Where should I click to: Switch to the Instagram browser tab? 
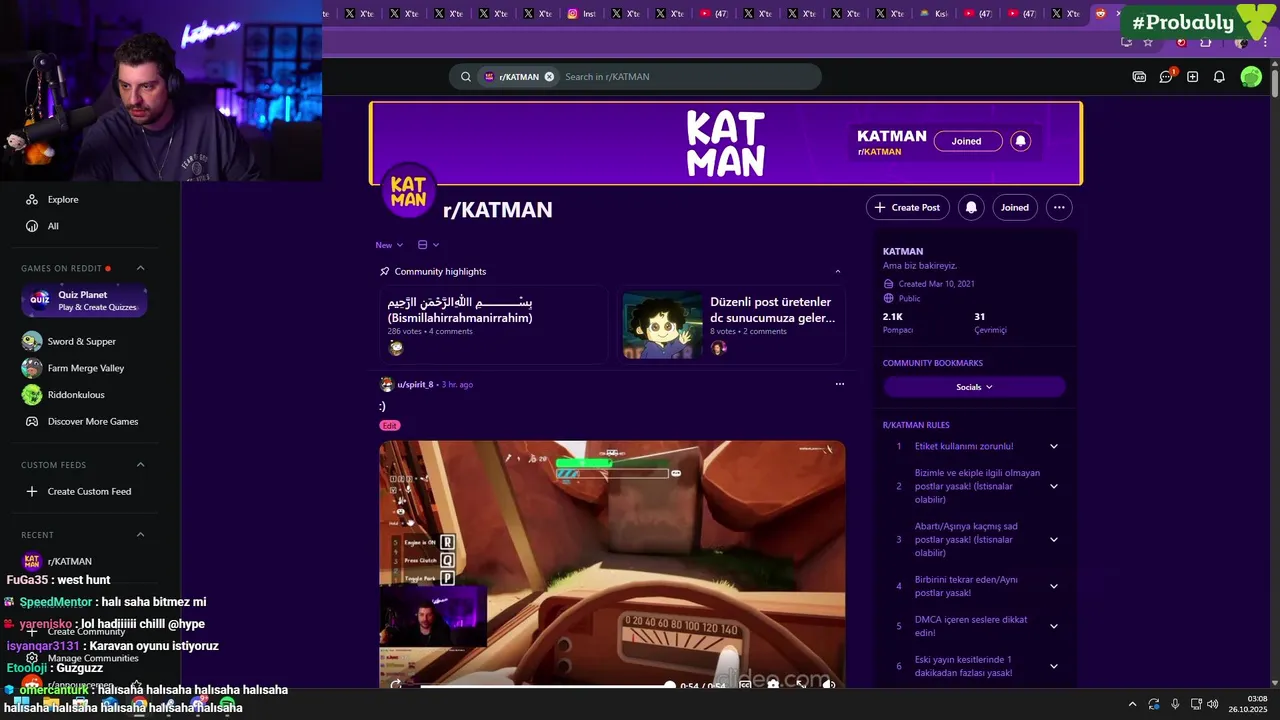[582, 14]
